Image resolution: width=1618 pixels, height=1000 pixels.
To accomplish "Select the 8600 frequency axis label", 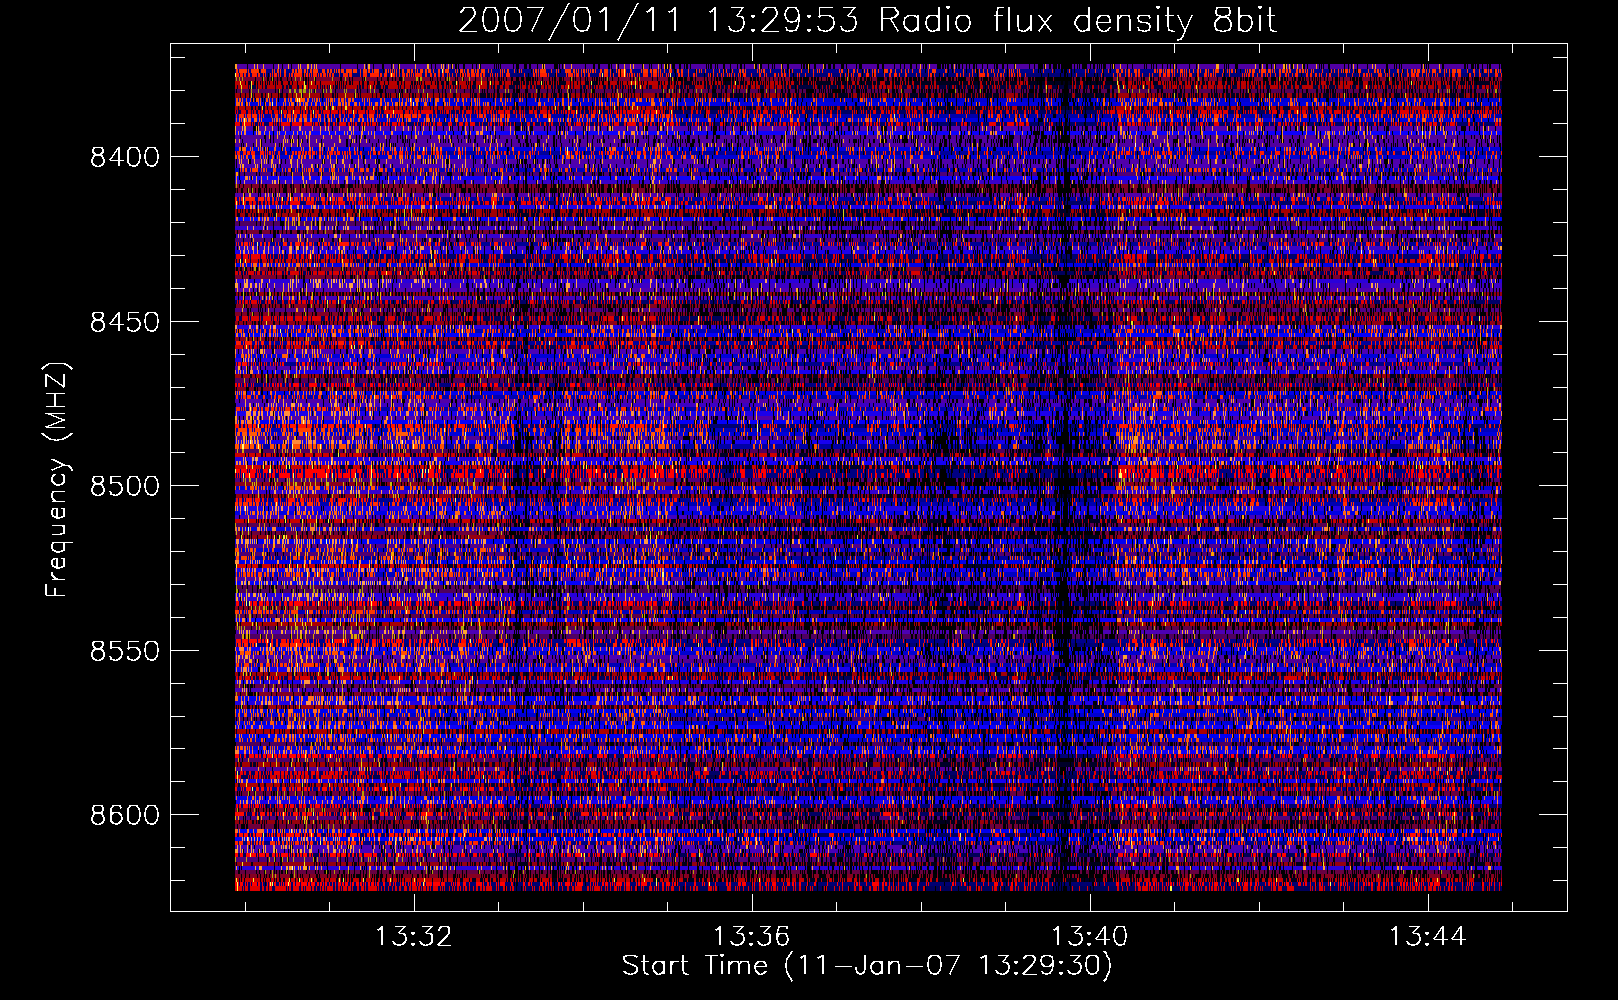I will pyautogui.click(x=124, y=815).
